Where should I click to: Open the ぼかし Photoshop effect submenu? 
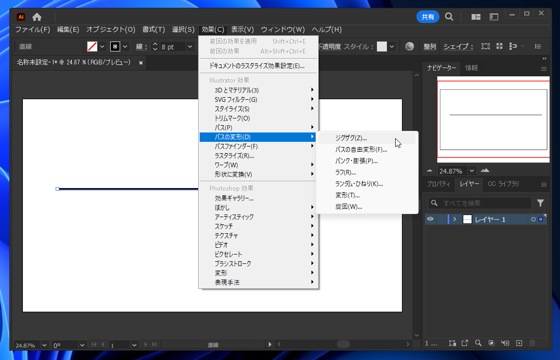[x=259, y=208]
